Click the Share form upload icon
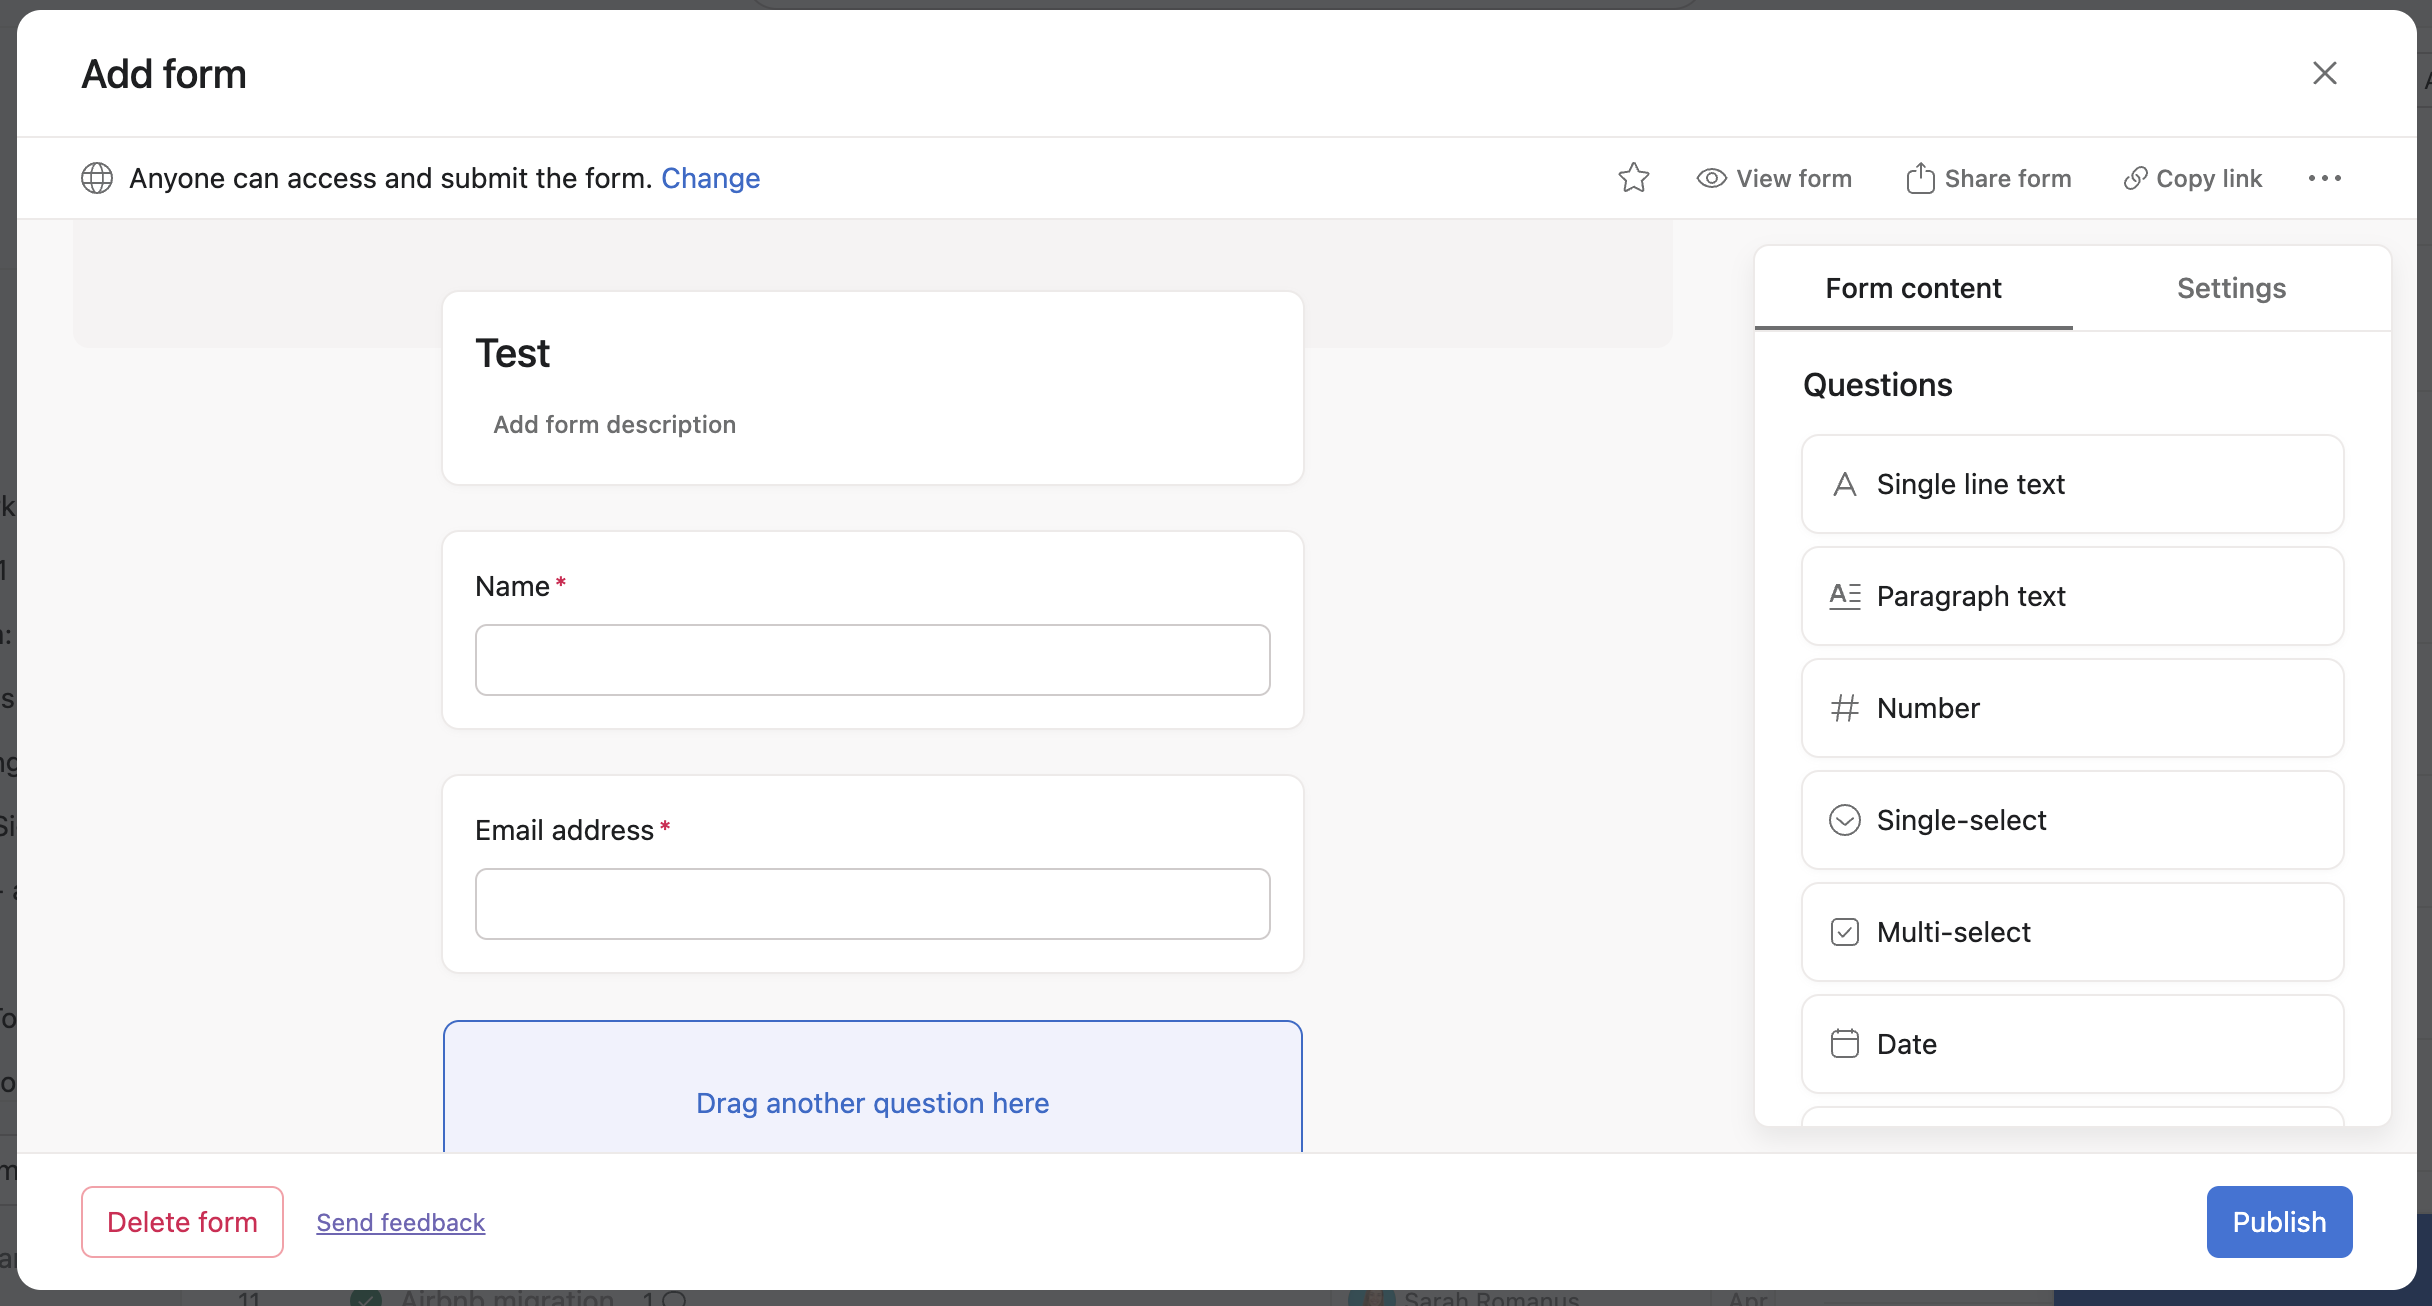Viewport: 2432px width, 1306px height. [x=1919, y=178]
